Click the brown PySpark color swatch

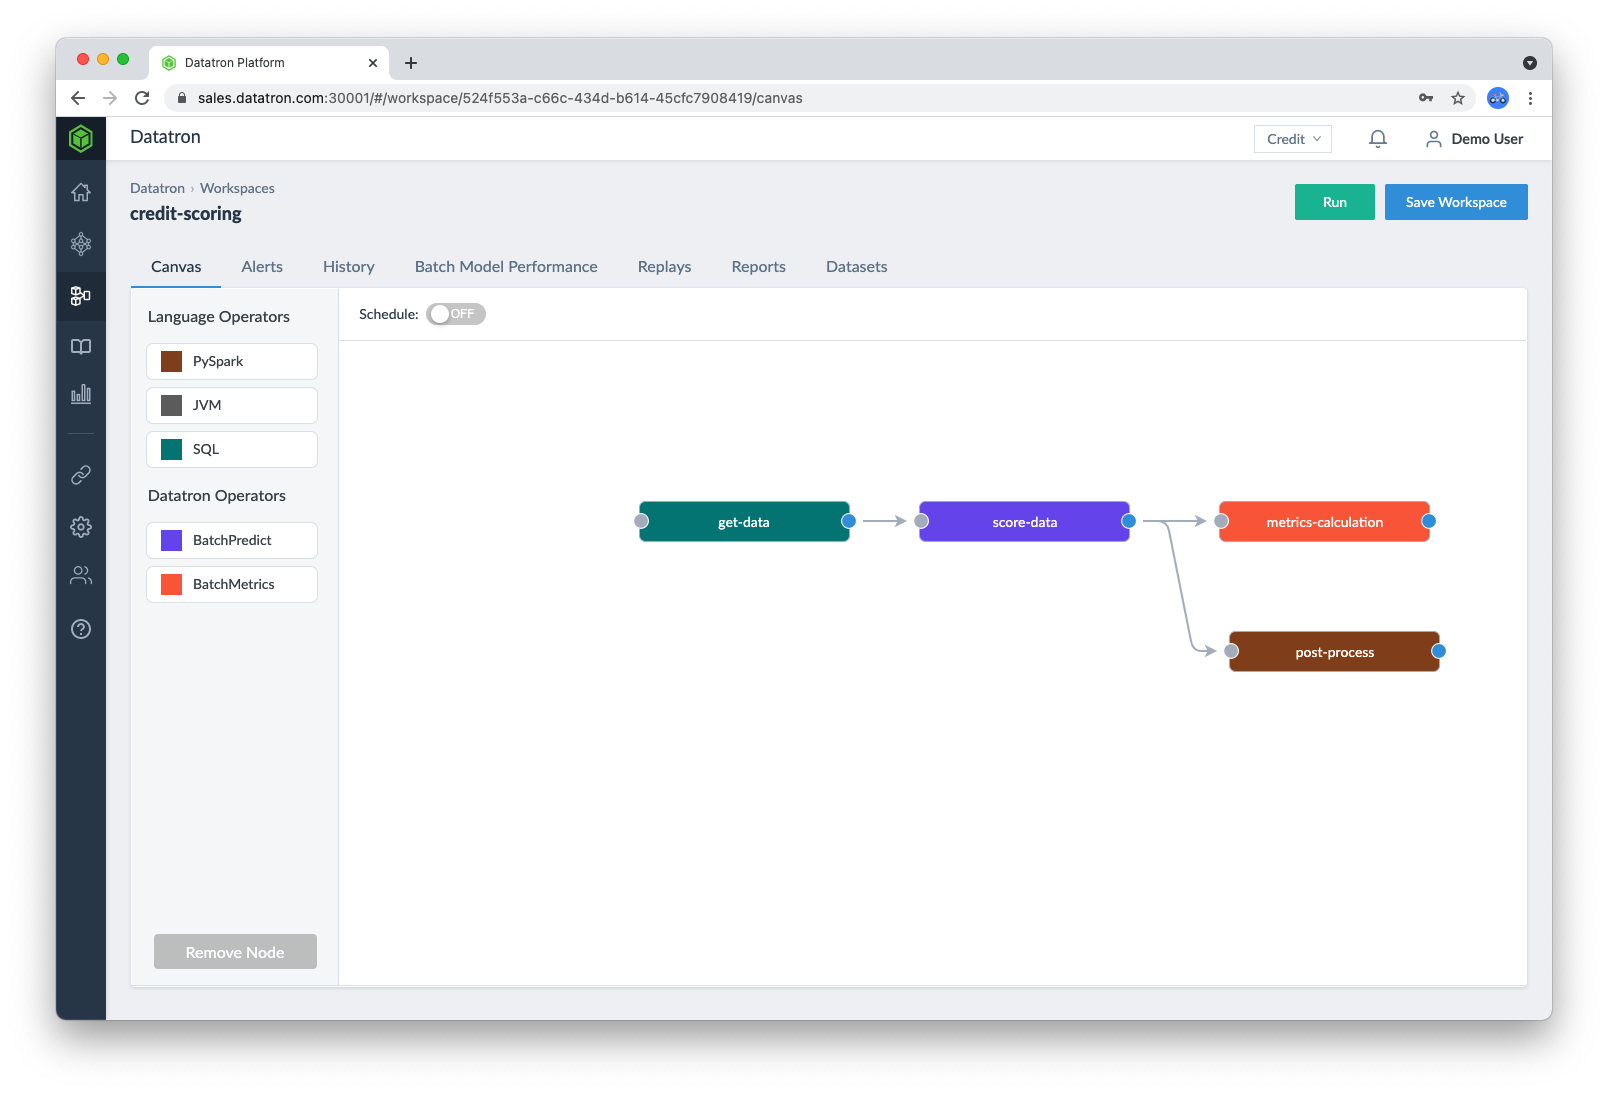172,361
